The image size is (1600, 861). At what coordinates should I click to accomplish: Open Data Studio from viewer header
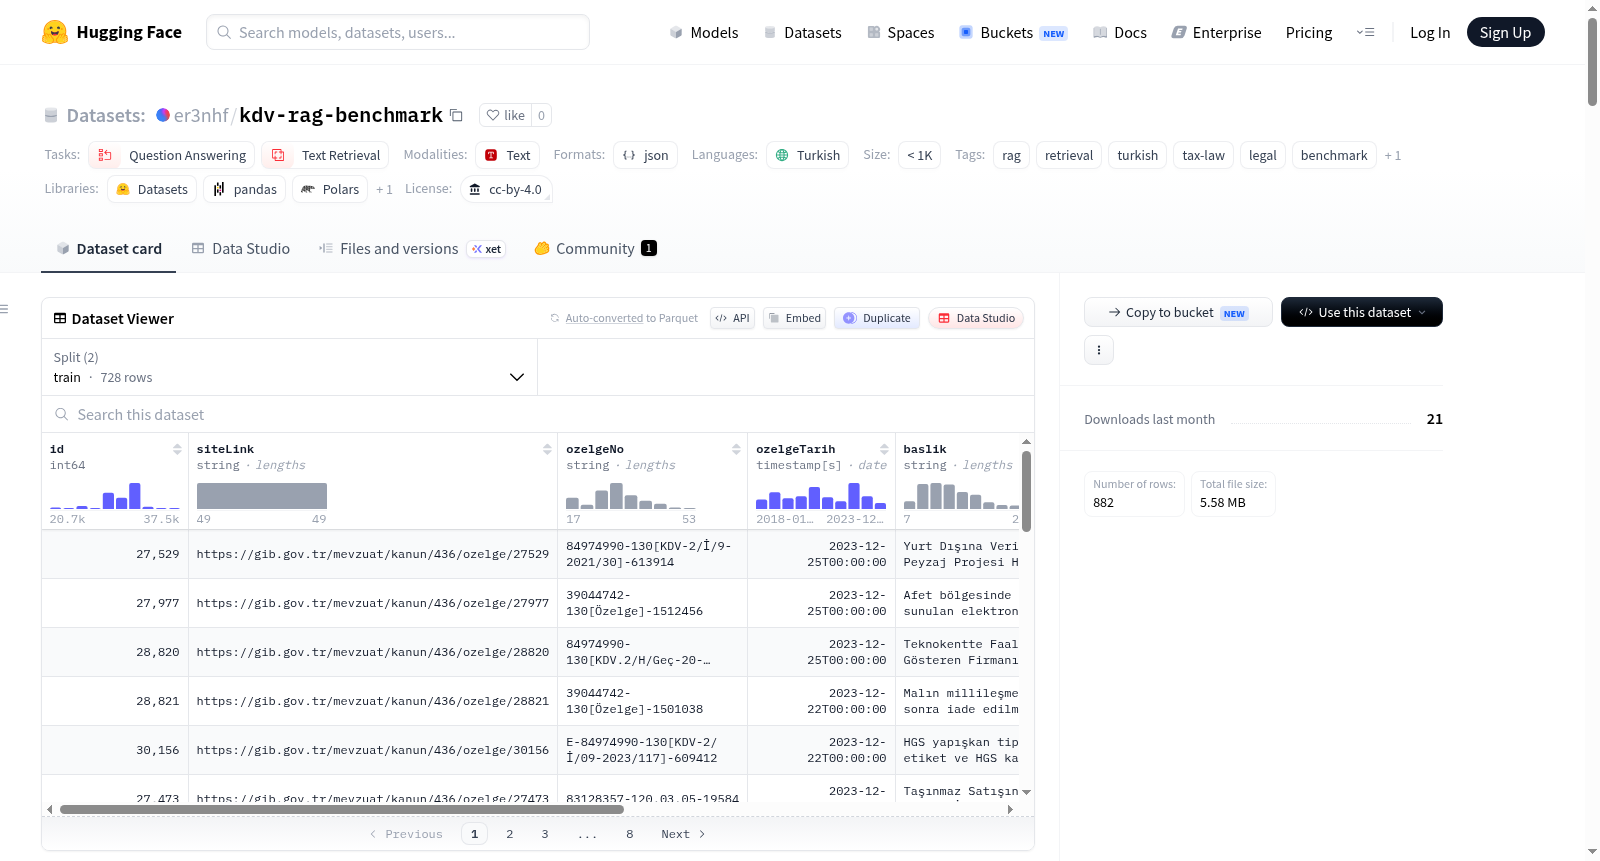tap(976, 318)
